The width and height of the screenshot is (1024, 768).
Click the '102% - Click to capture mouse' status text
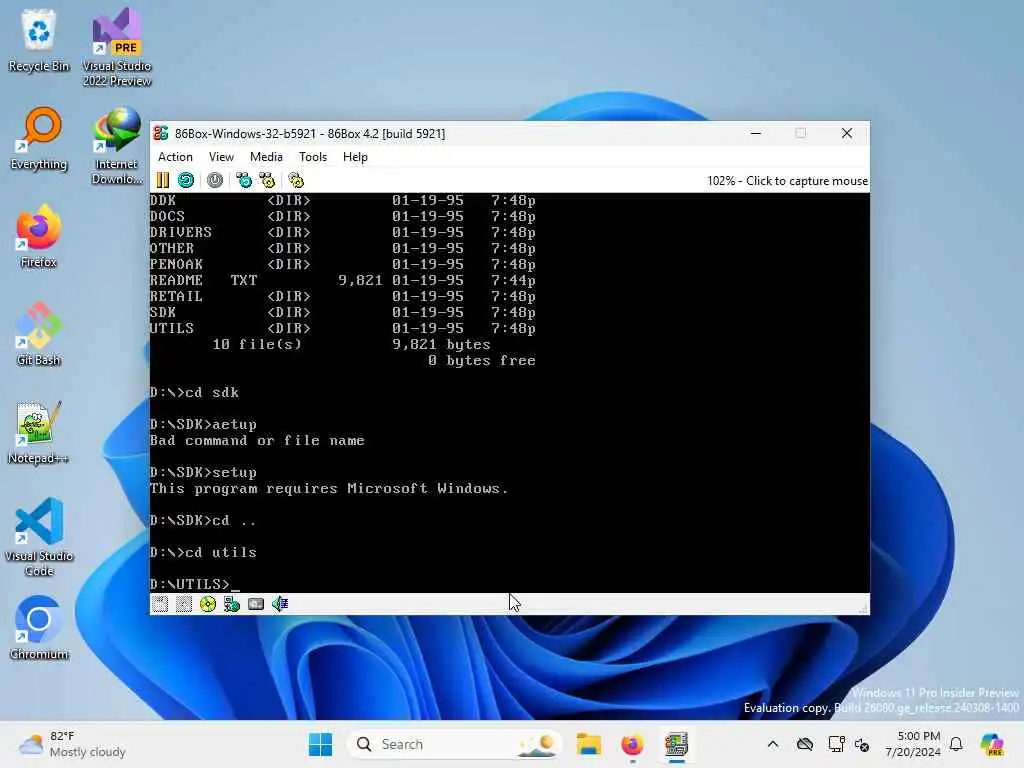(787, 181)
